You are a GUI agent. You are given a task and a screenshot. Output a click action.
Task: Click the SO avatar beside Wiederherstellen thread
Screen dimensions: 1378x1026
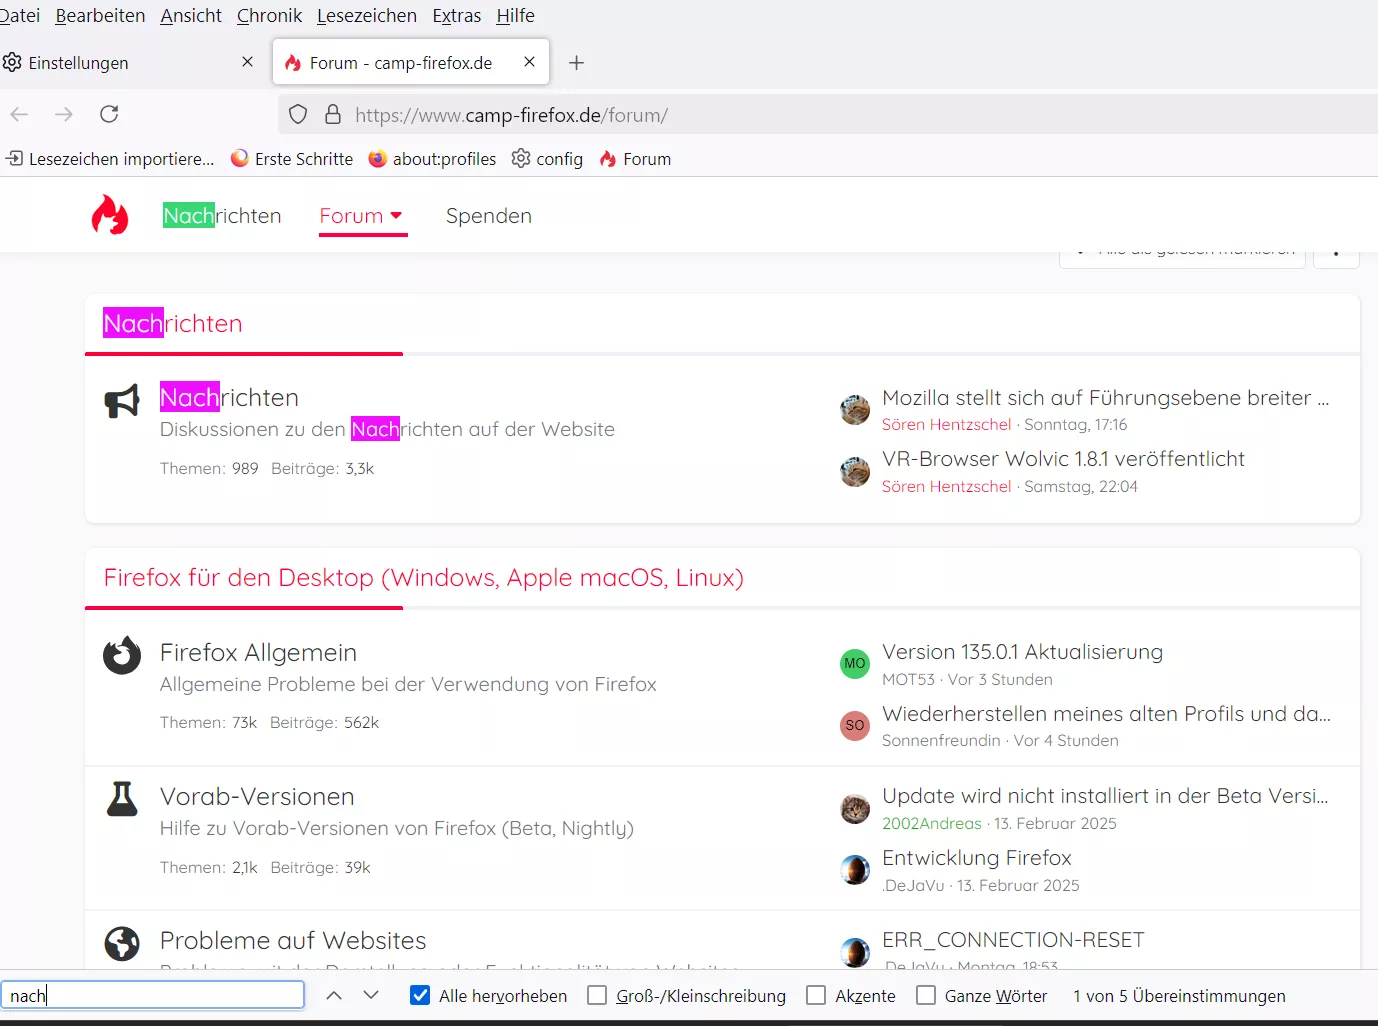point(855,725)
